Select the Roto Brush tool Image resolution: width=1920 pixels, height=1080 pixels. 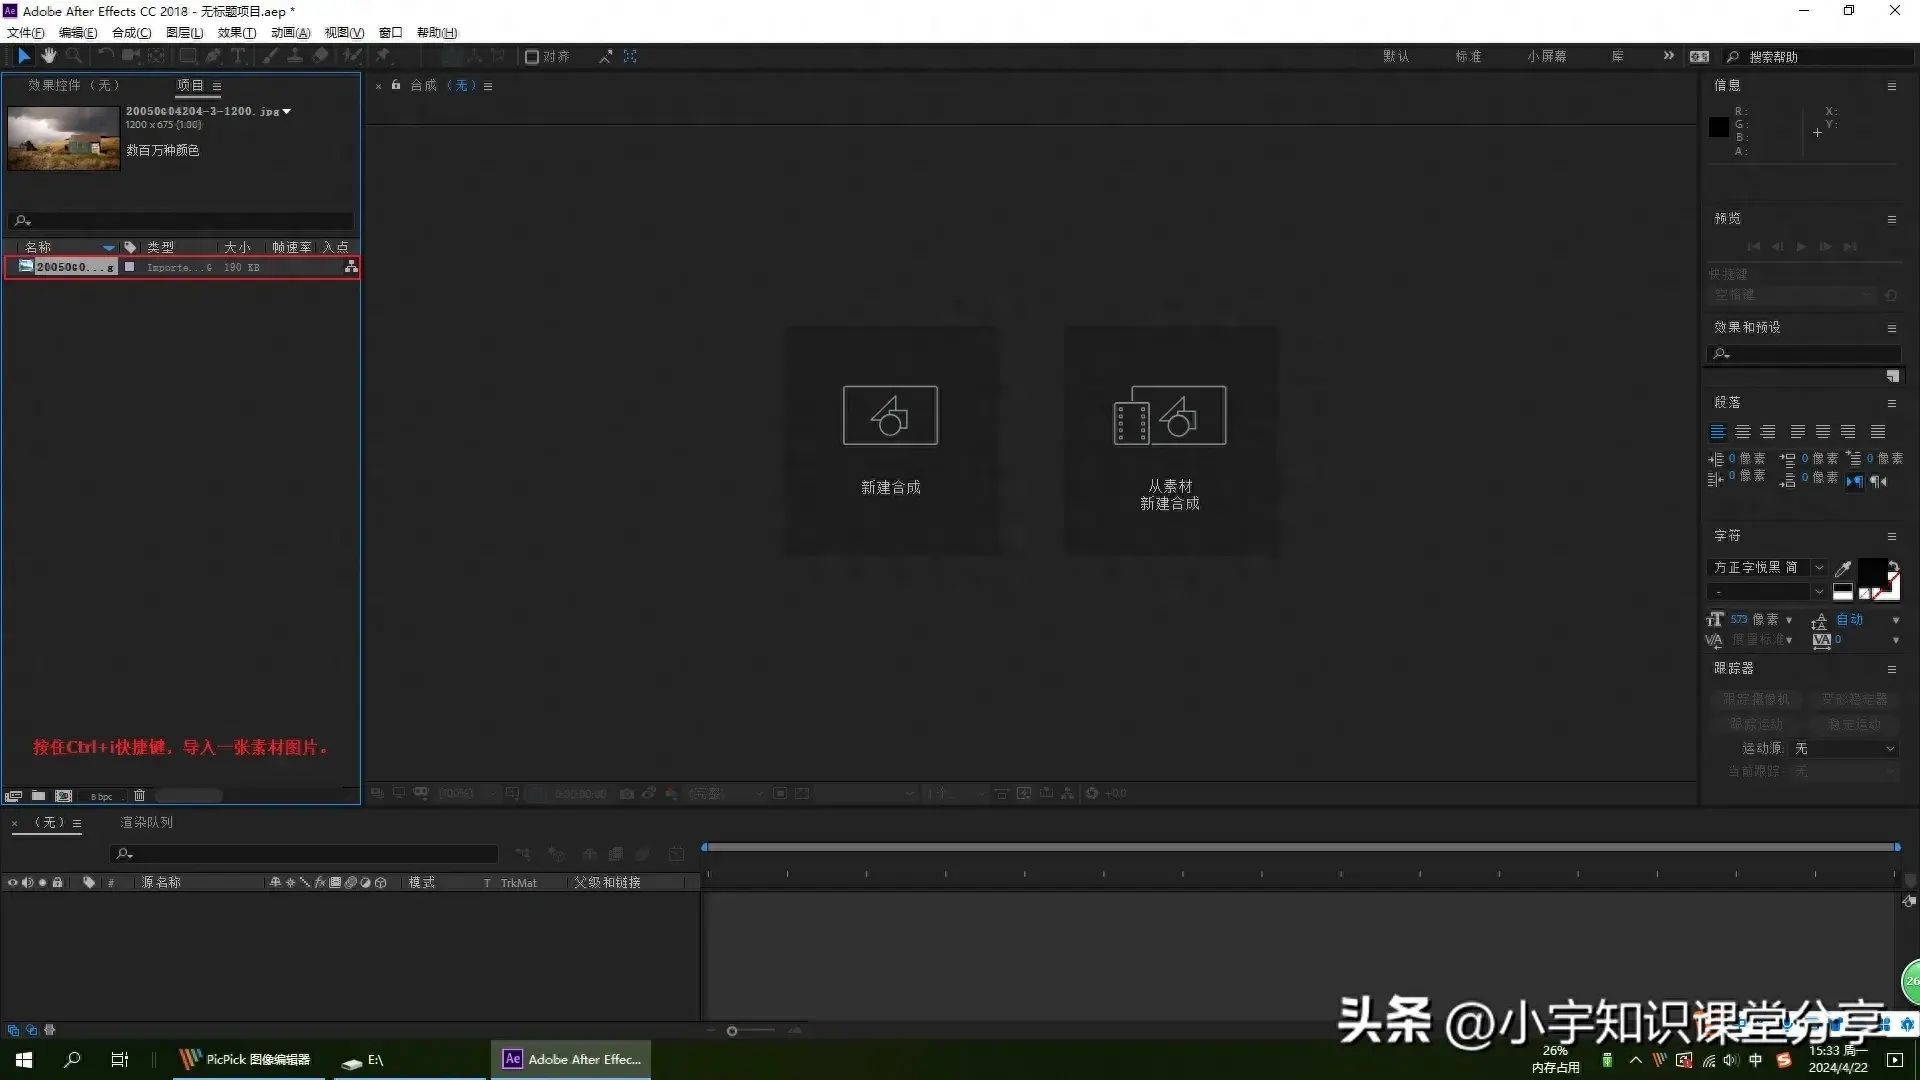tap(352, 56)
